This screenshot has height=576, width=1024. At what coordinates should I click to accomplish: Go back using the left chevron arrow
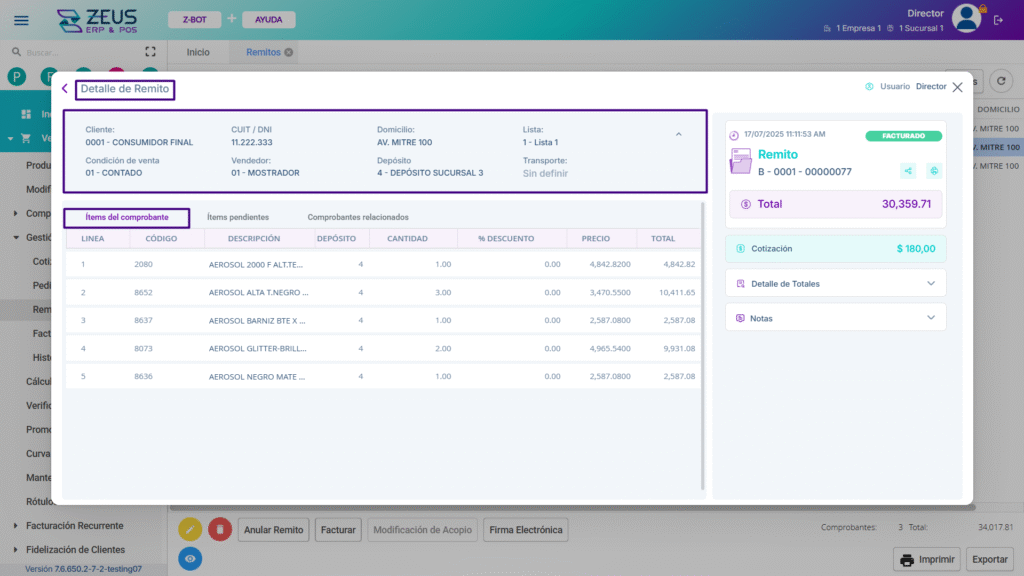tap(65, 88)
